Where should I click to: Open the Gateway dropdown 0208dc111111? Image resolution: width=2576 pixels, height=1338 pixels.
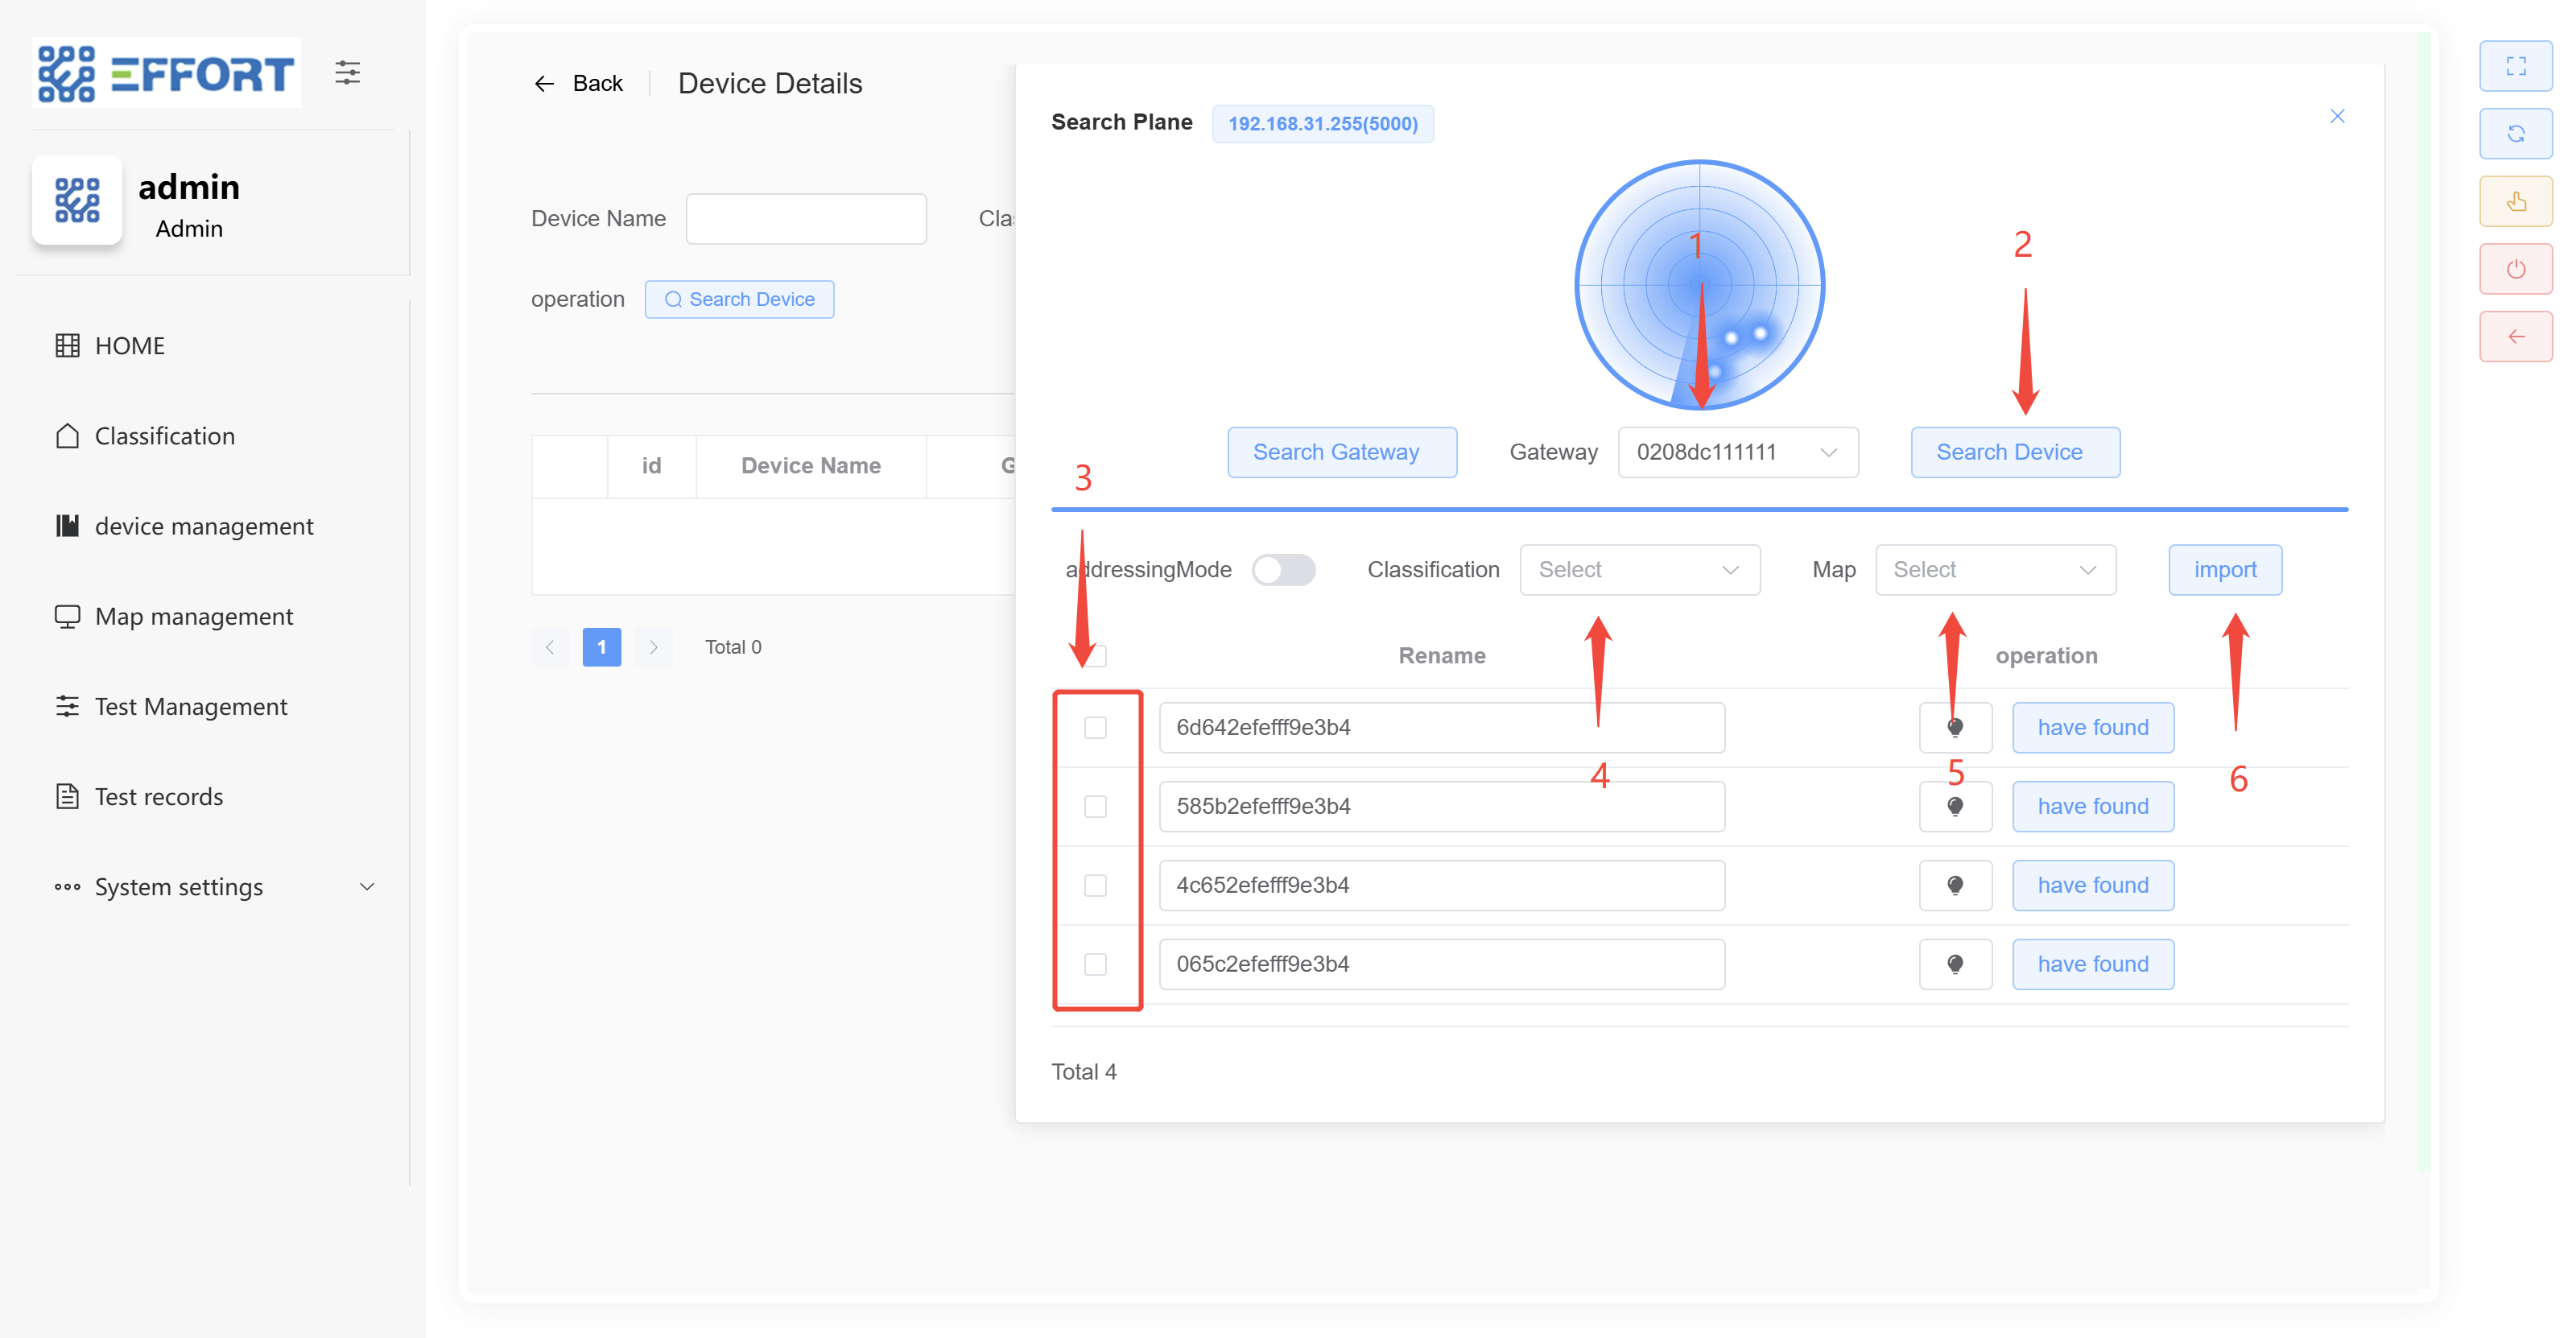pyautogui.click(x=1738, y=452)
